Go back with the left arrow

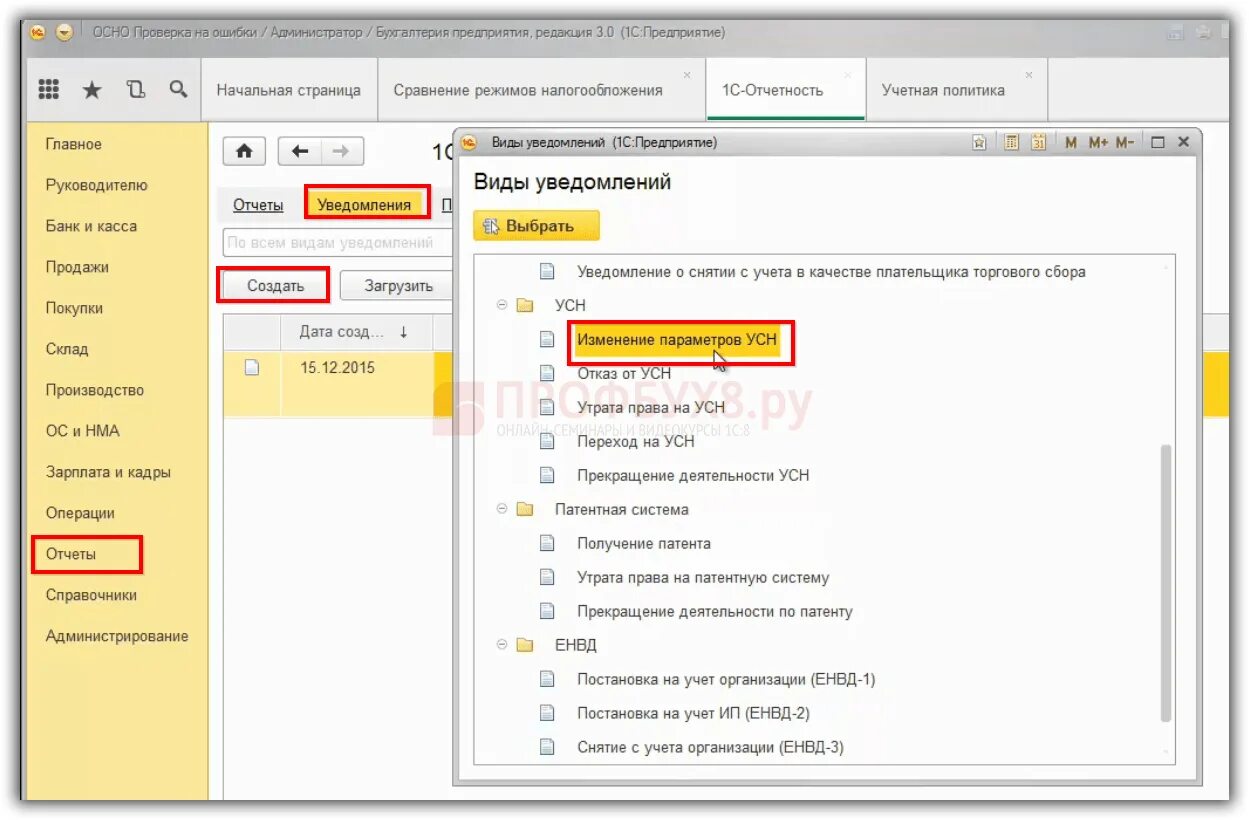pyautogui.click(x=300, y=152)
